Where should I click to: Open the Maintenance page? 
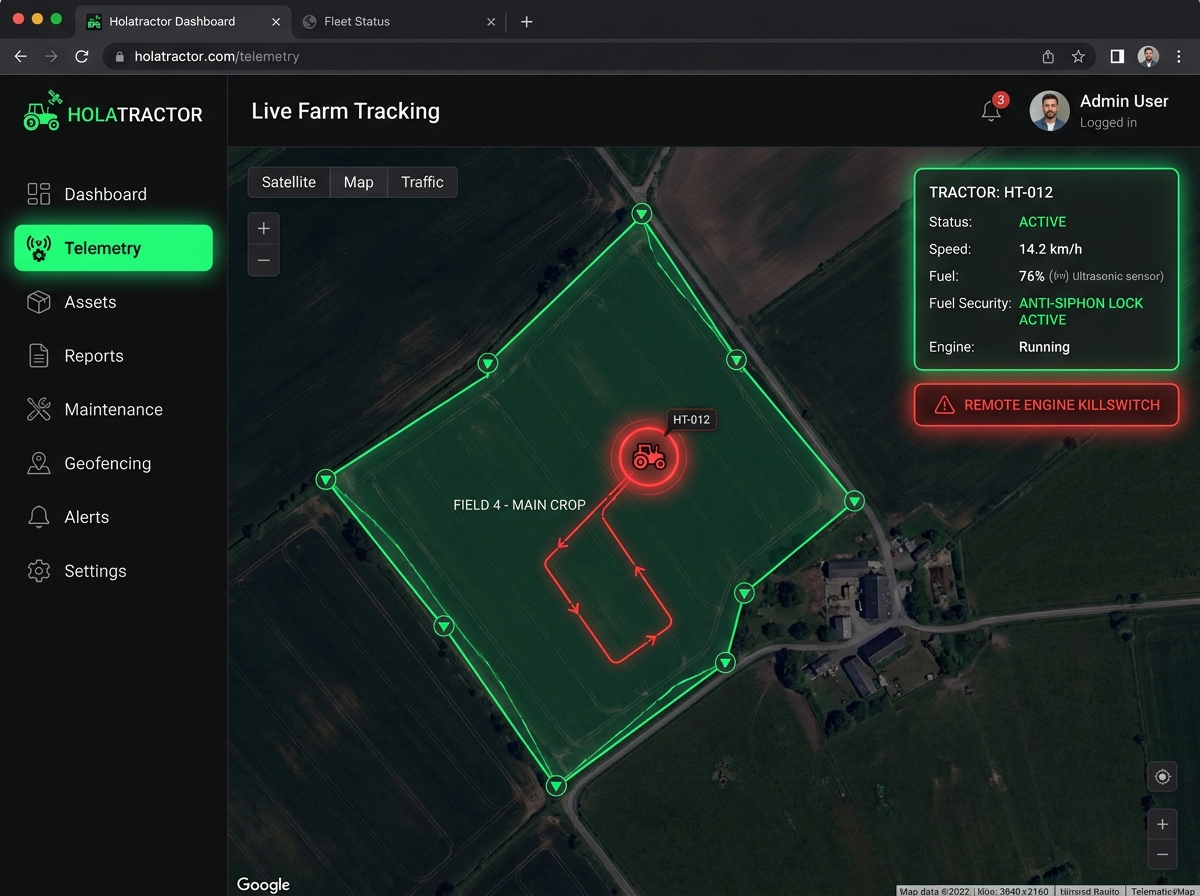113,409
